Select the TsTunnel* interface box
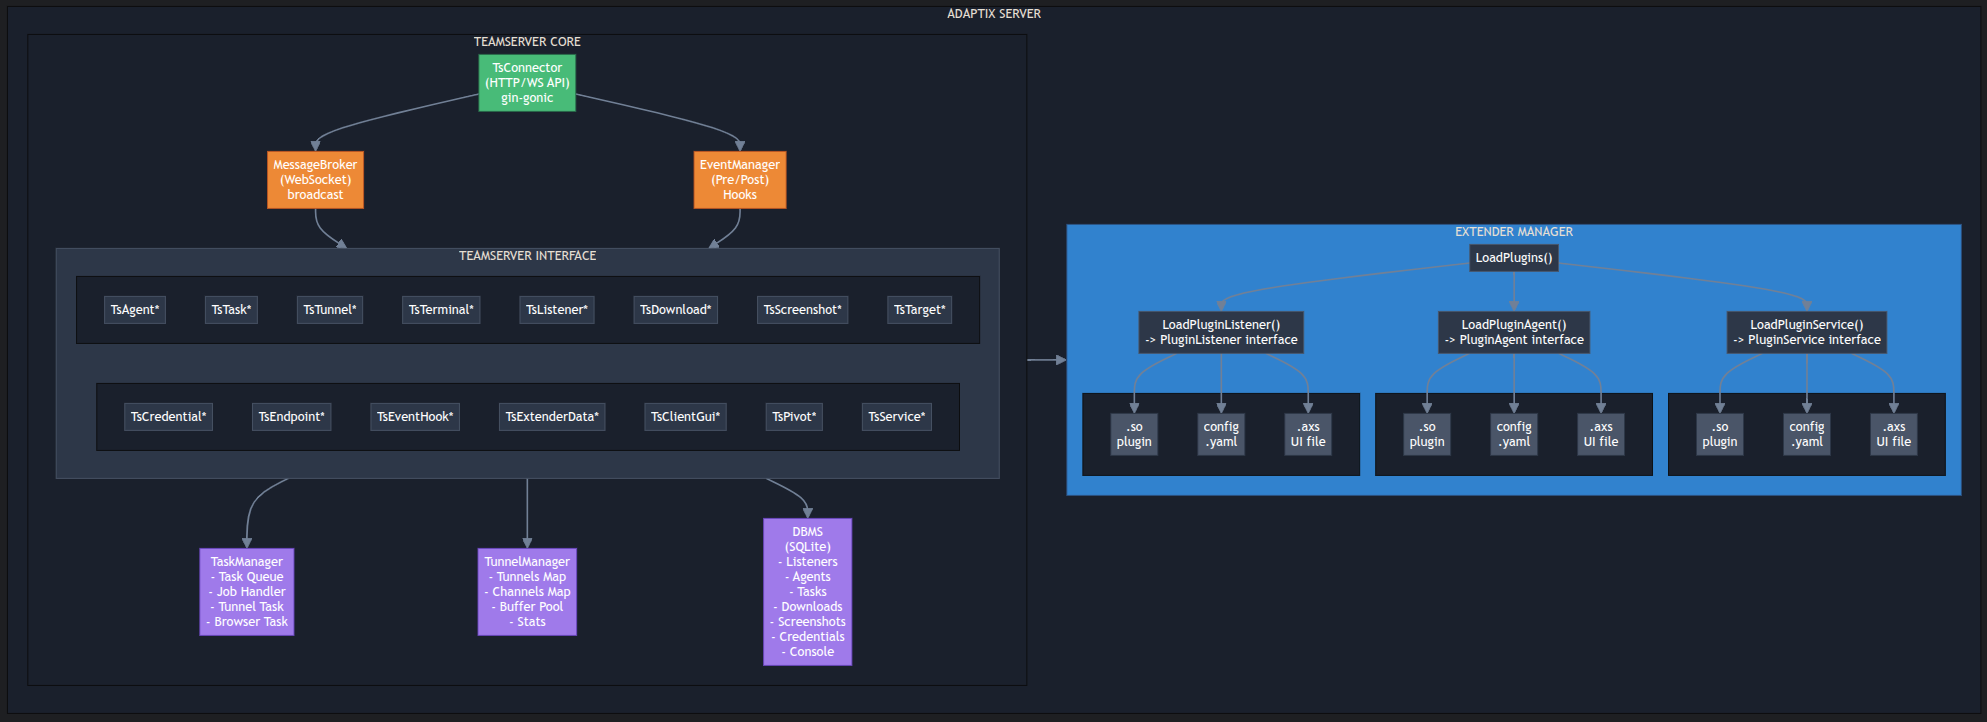 point(330,310)
